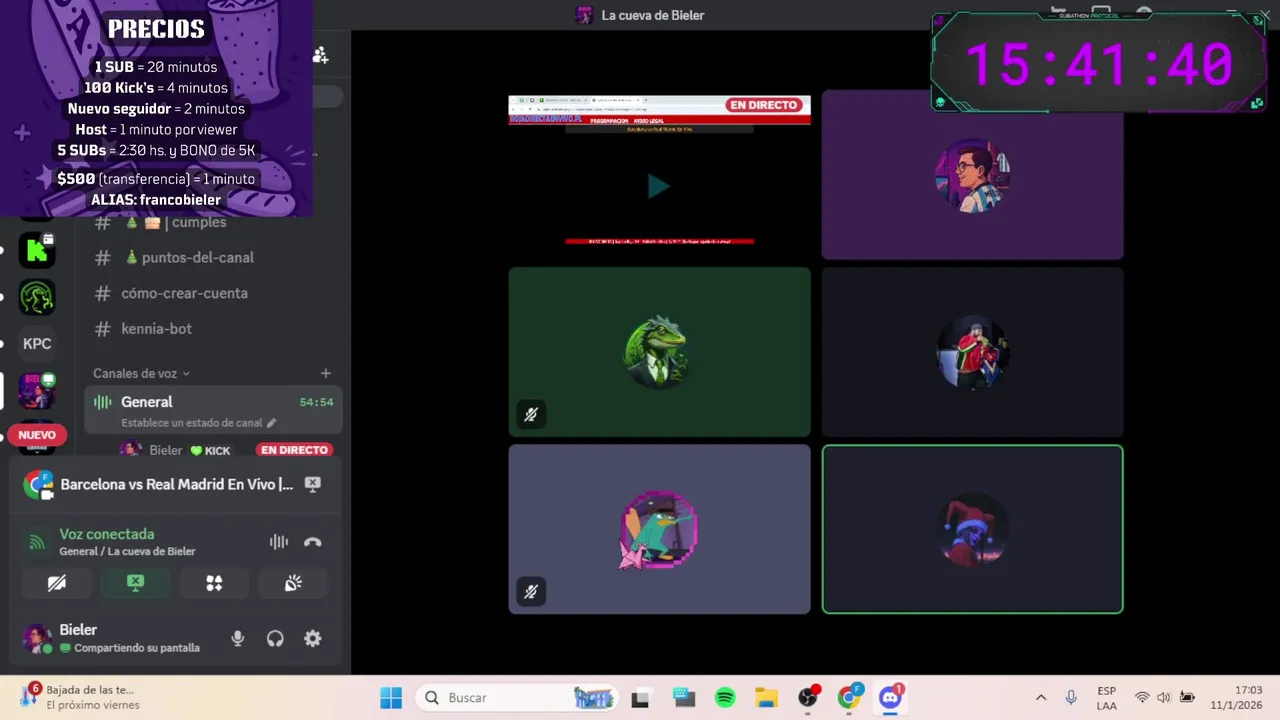Screen dimensions: 1280x720
Task: Toggle noise suppression waveform icon
Action: [279, 542]
